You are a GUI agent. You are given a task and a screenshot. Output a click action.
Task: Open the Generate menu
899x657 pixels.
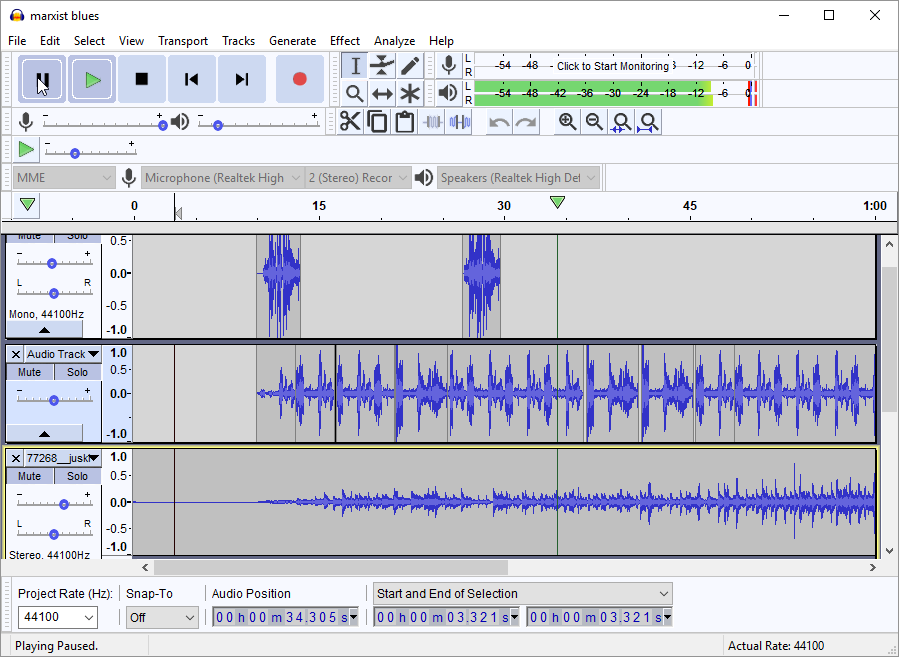pyautogui.click(x=292, y=41)
